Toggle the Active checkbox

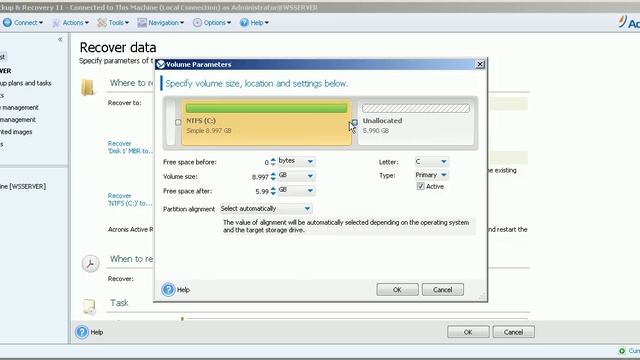pyautogui.click(x=420, y=186)
